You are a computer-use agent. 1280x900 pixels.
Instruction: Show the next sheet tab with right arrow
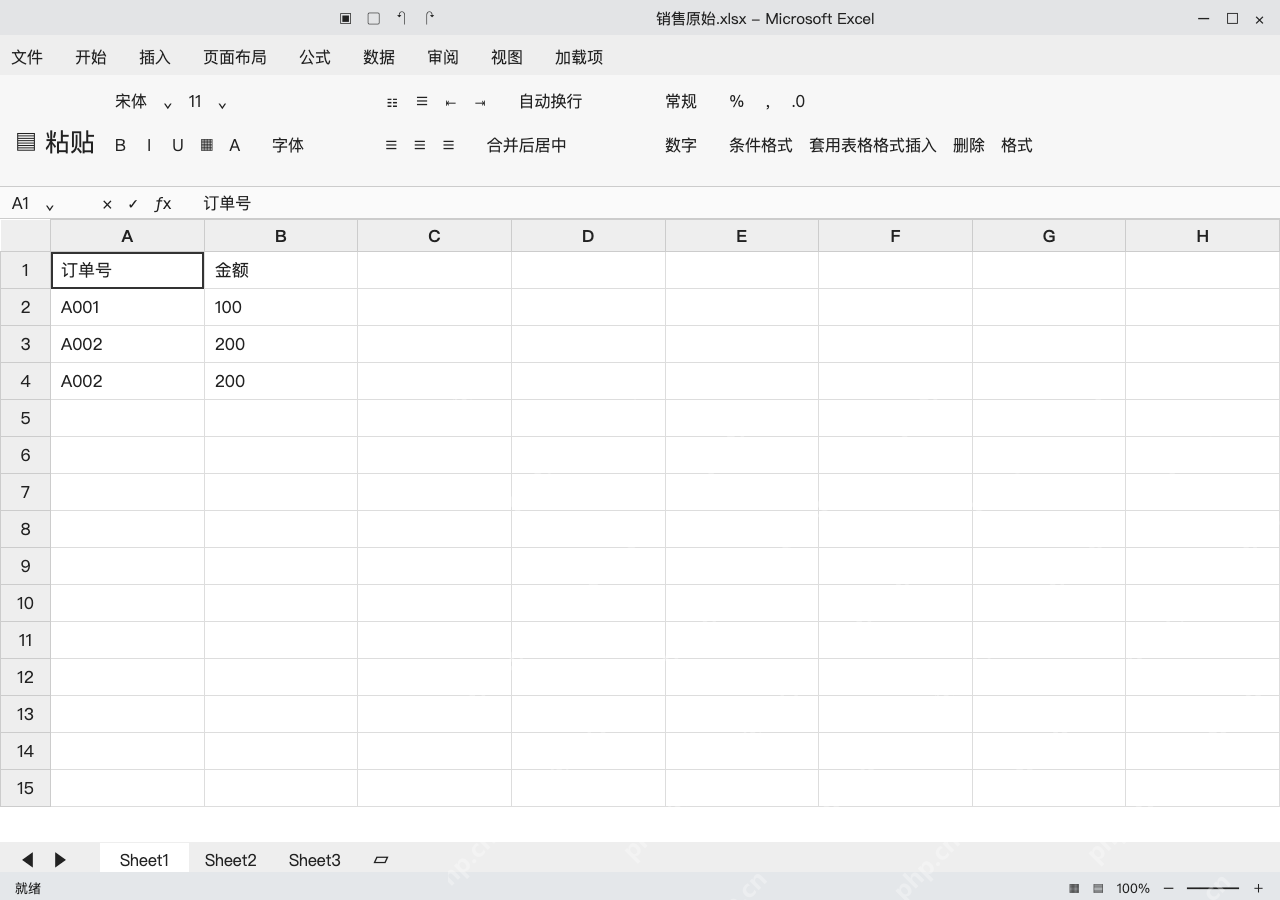60,860
